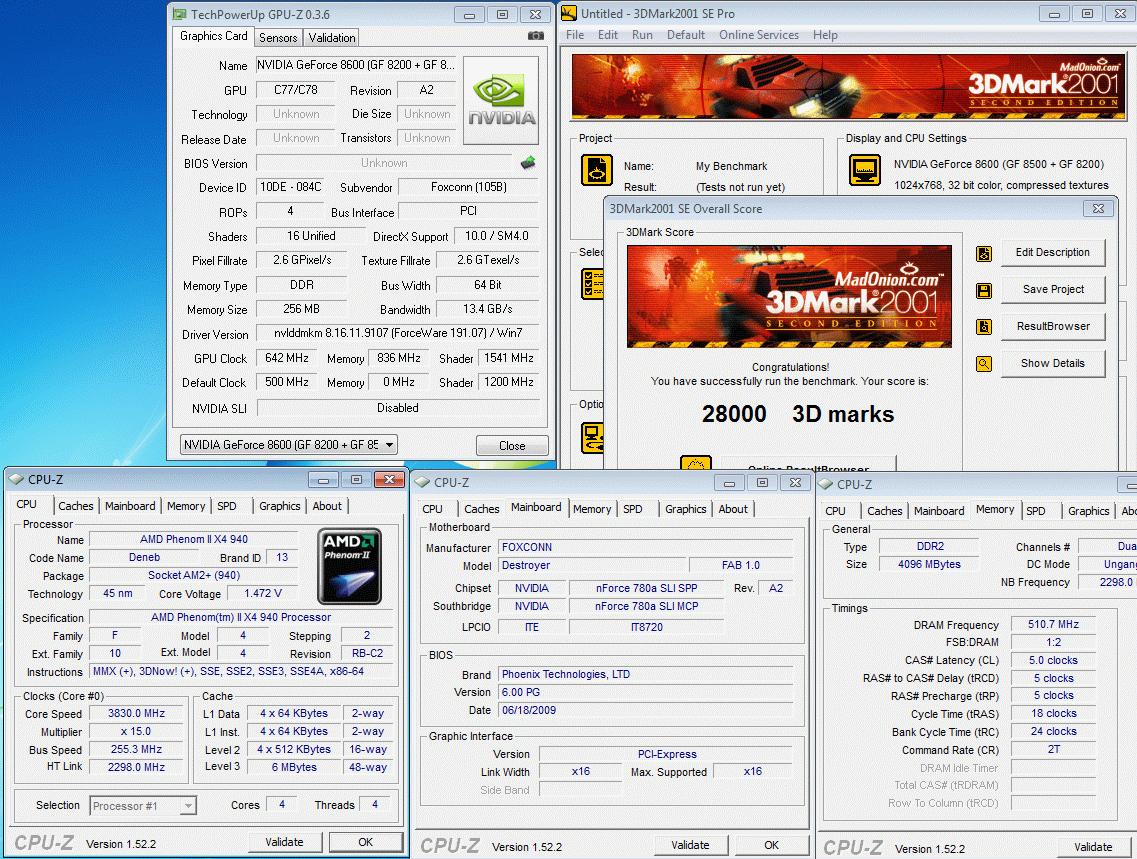Click the NVIDIA logo in GPU-Z
This screenshot has width=1137, height=859.
pyautogui.click(x=501, y=101)
